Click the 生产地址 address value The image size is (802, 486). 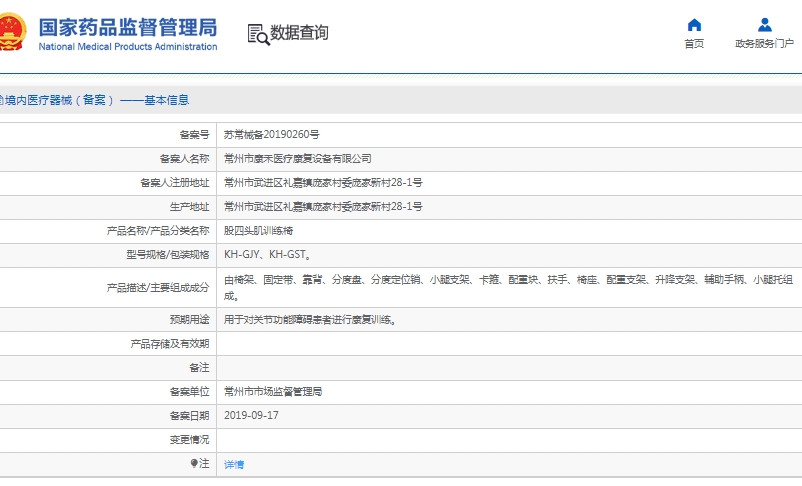tap(323, 207)
